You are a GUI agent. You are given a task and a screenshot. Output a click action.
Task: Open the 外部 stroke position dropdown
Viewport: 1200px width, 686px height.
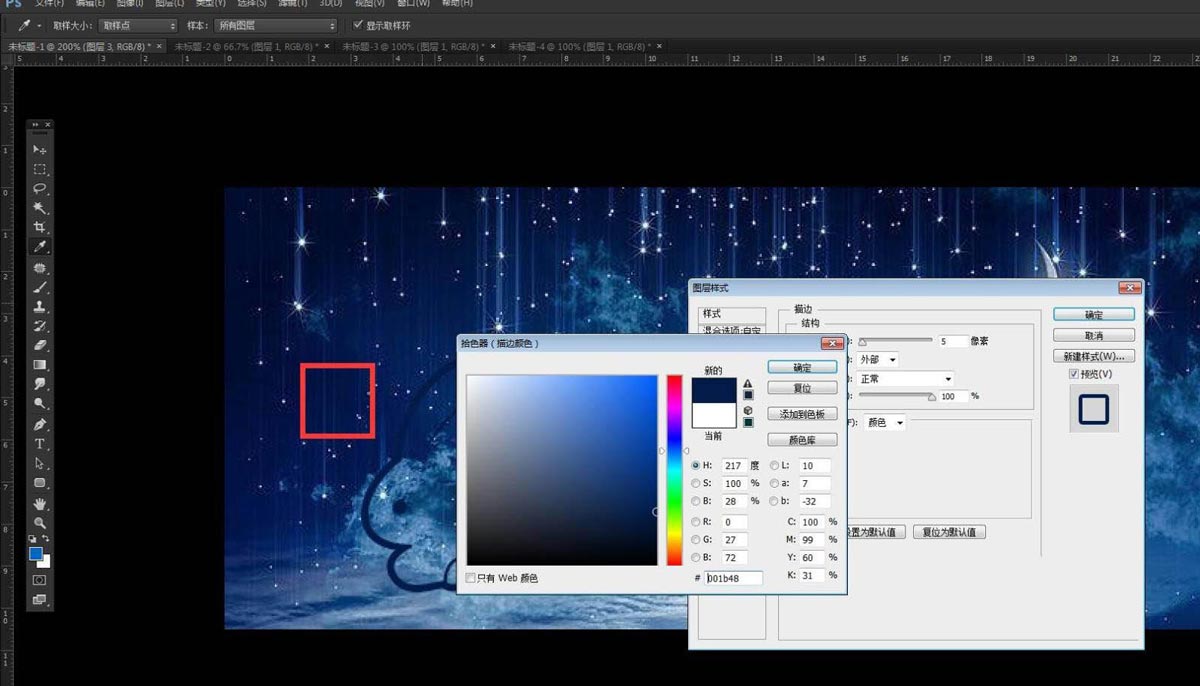878,359
